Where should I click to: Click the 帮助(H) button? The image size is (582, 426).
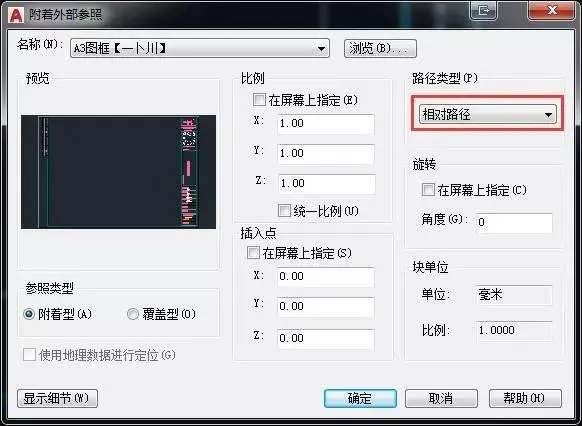[525, 399]
